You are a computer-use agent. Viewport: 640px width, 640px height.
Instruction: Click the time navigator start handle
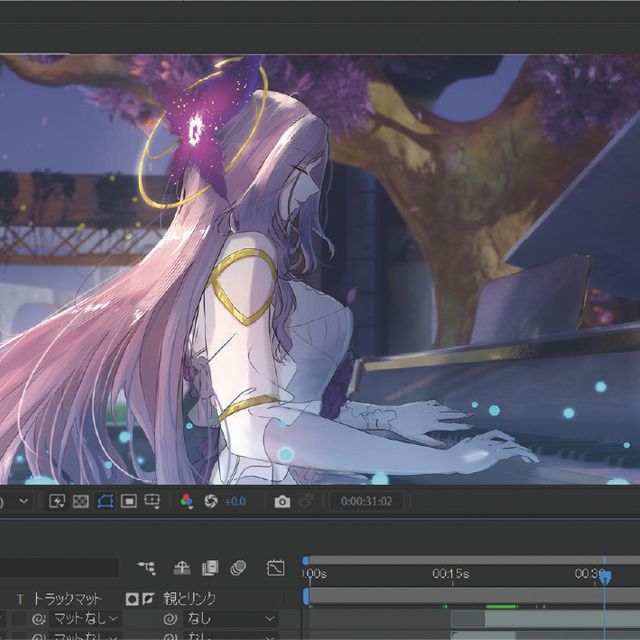click(x=306, y=560)
